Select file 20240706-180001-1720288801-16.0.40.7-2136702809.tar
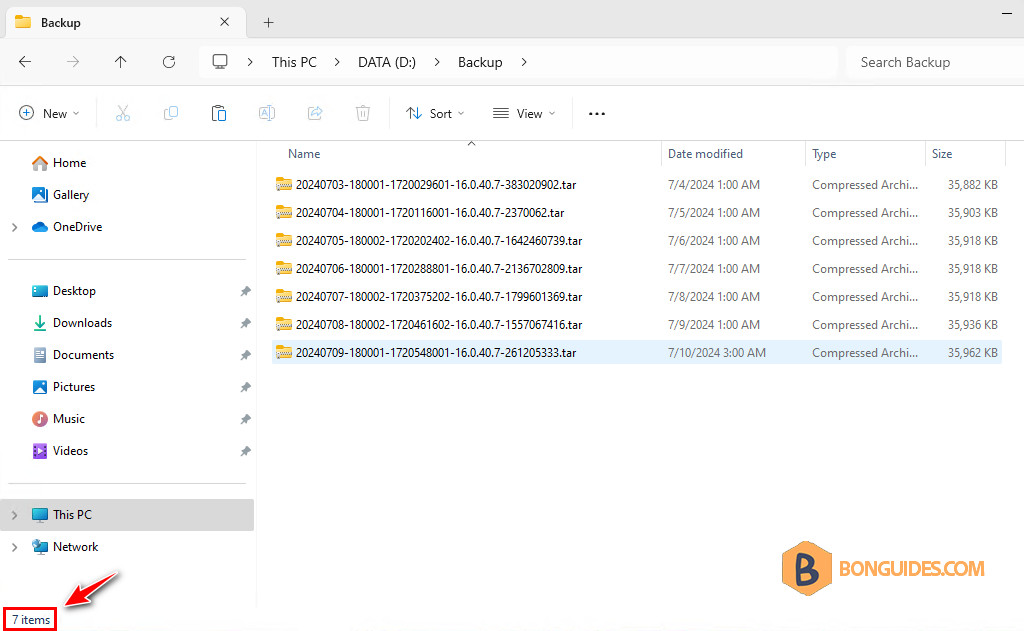Viewport: 1024px width, 631px height. tap(637, 268)
